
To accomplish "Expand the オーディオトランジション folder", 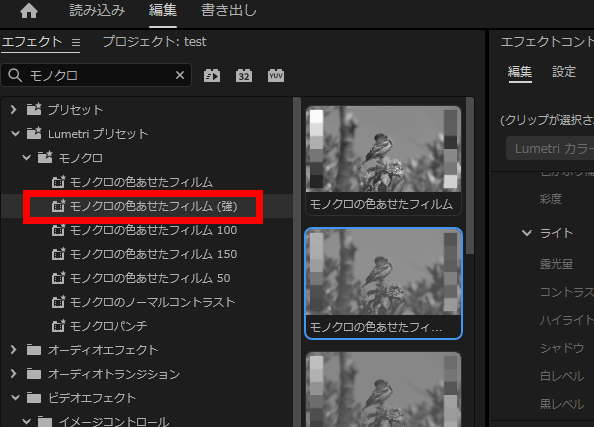I will [14, 374].
